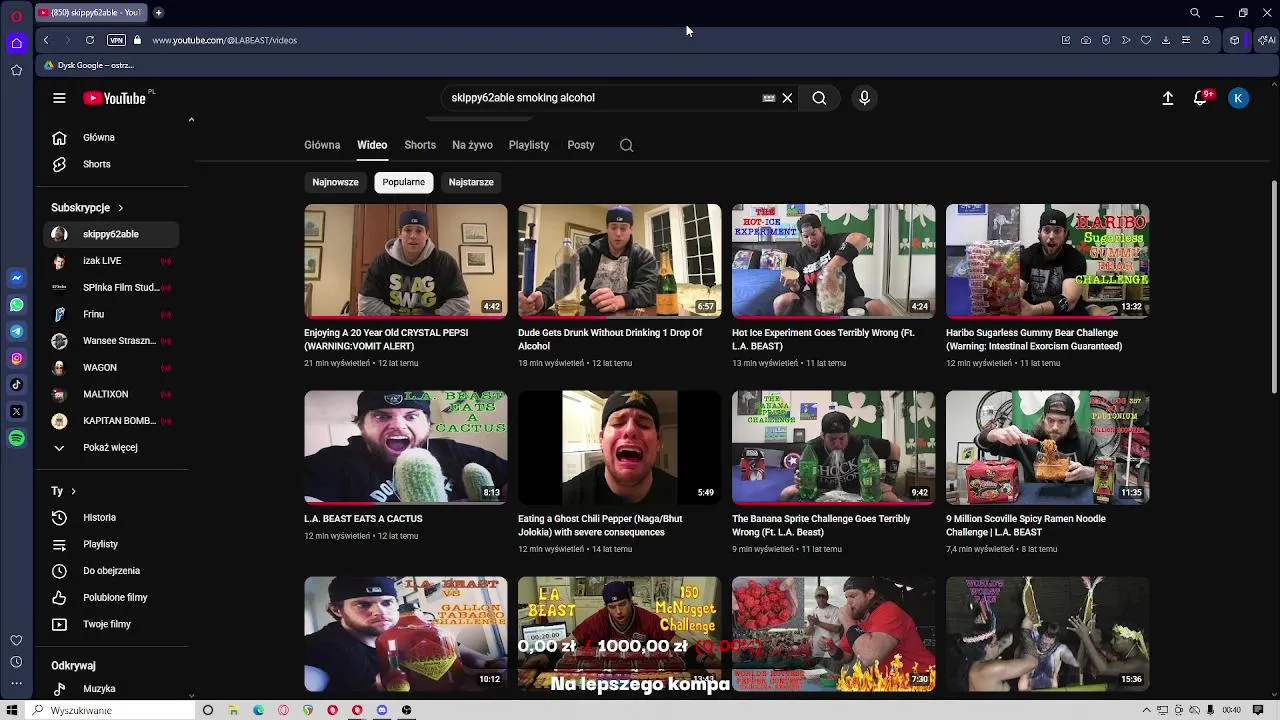Open Opera easy setup sliders icon
This screenshot has height=720, width=1280.
tap(1186, 40)
